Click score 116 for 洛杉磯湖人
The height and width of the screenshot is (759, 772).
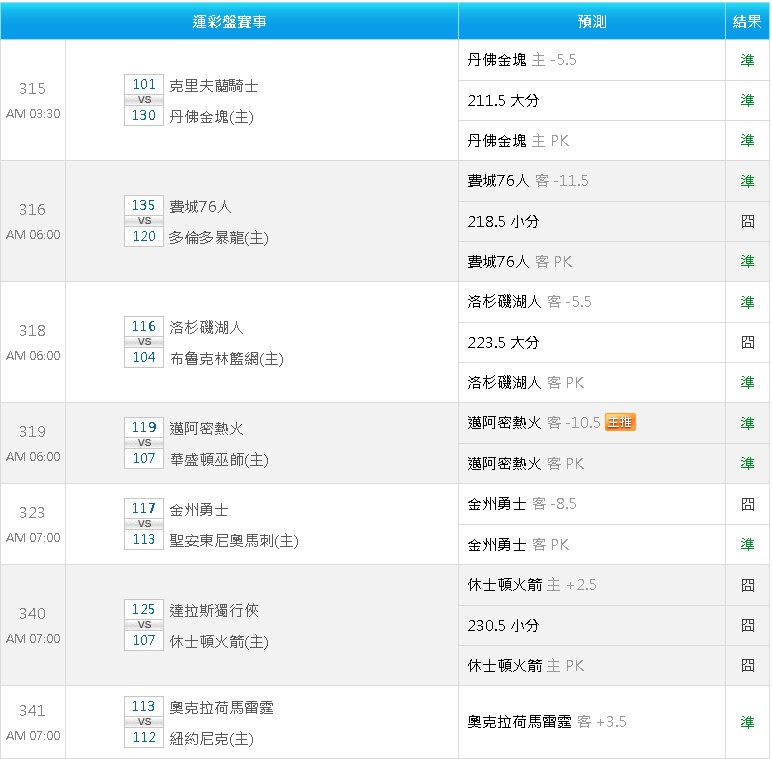pyautogui.click(x=144, y=326)
